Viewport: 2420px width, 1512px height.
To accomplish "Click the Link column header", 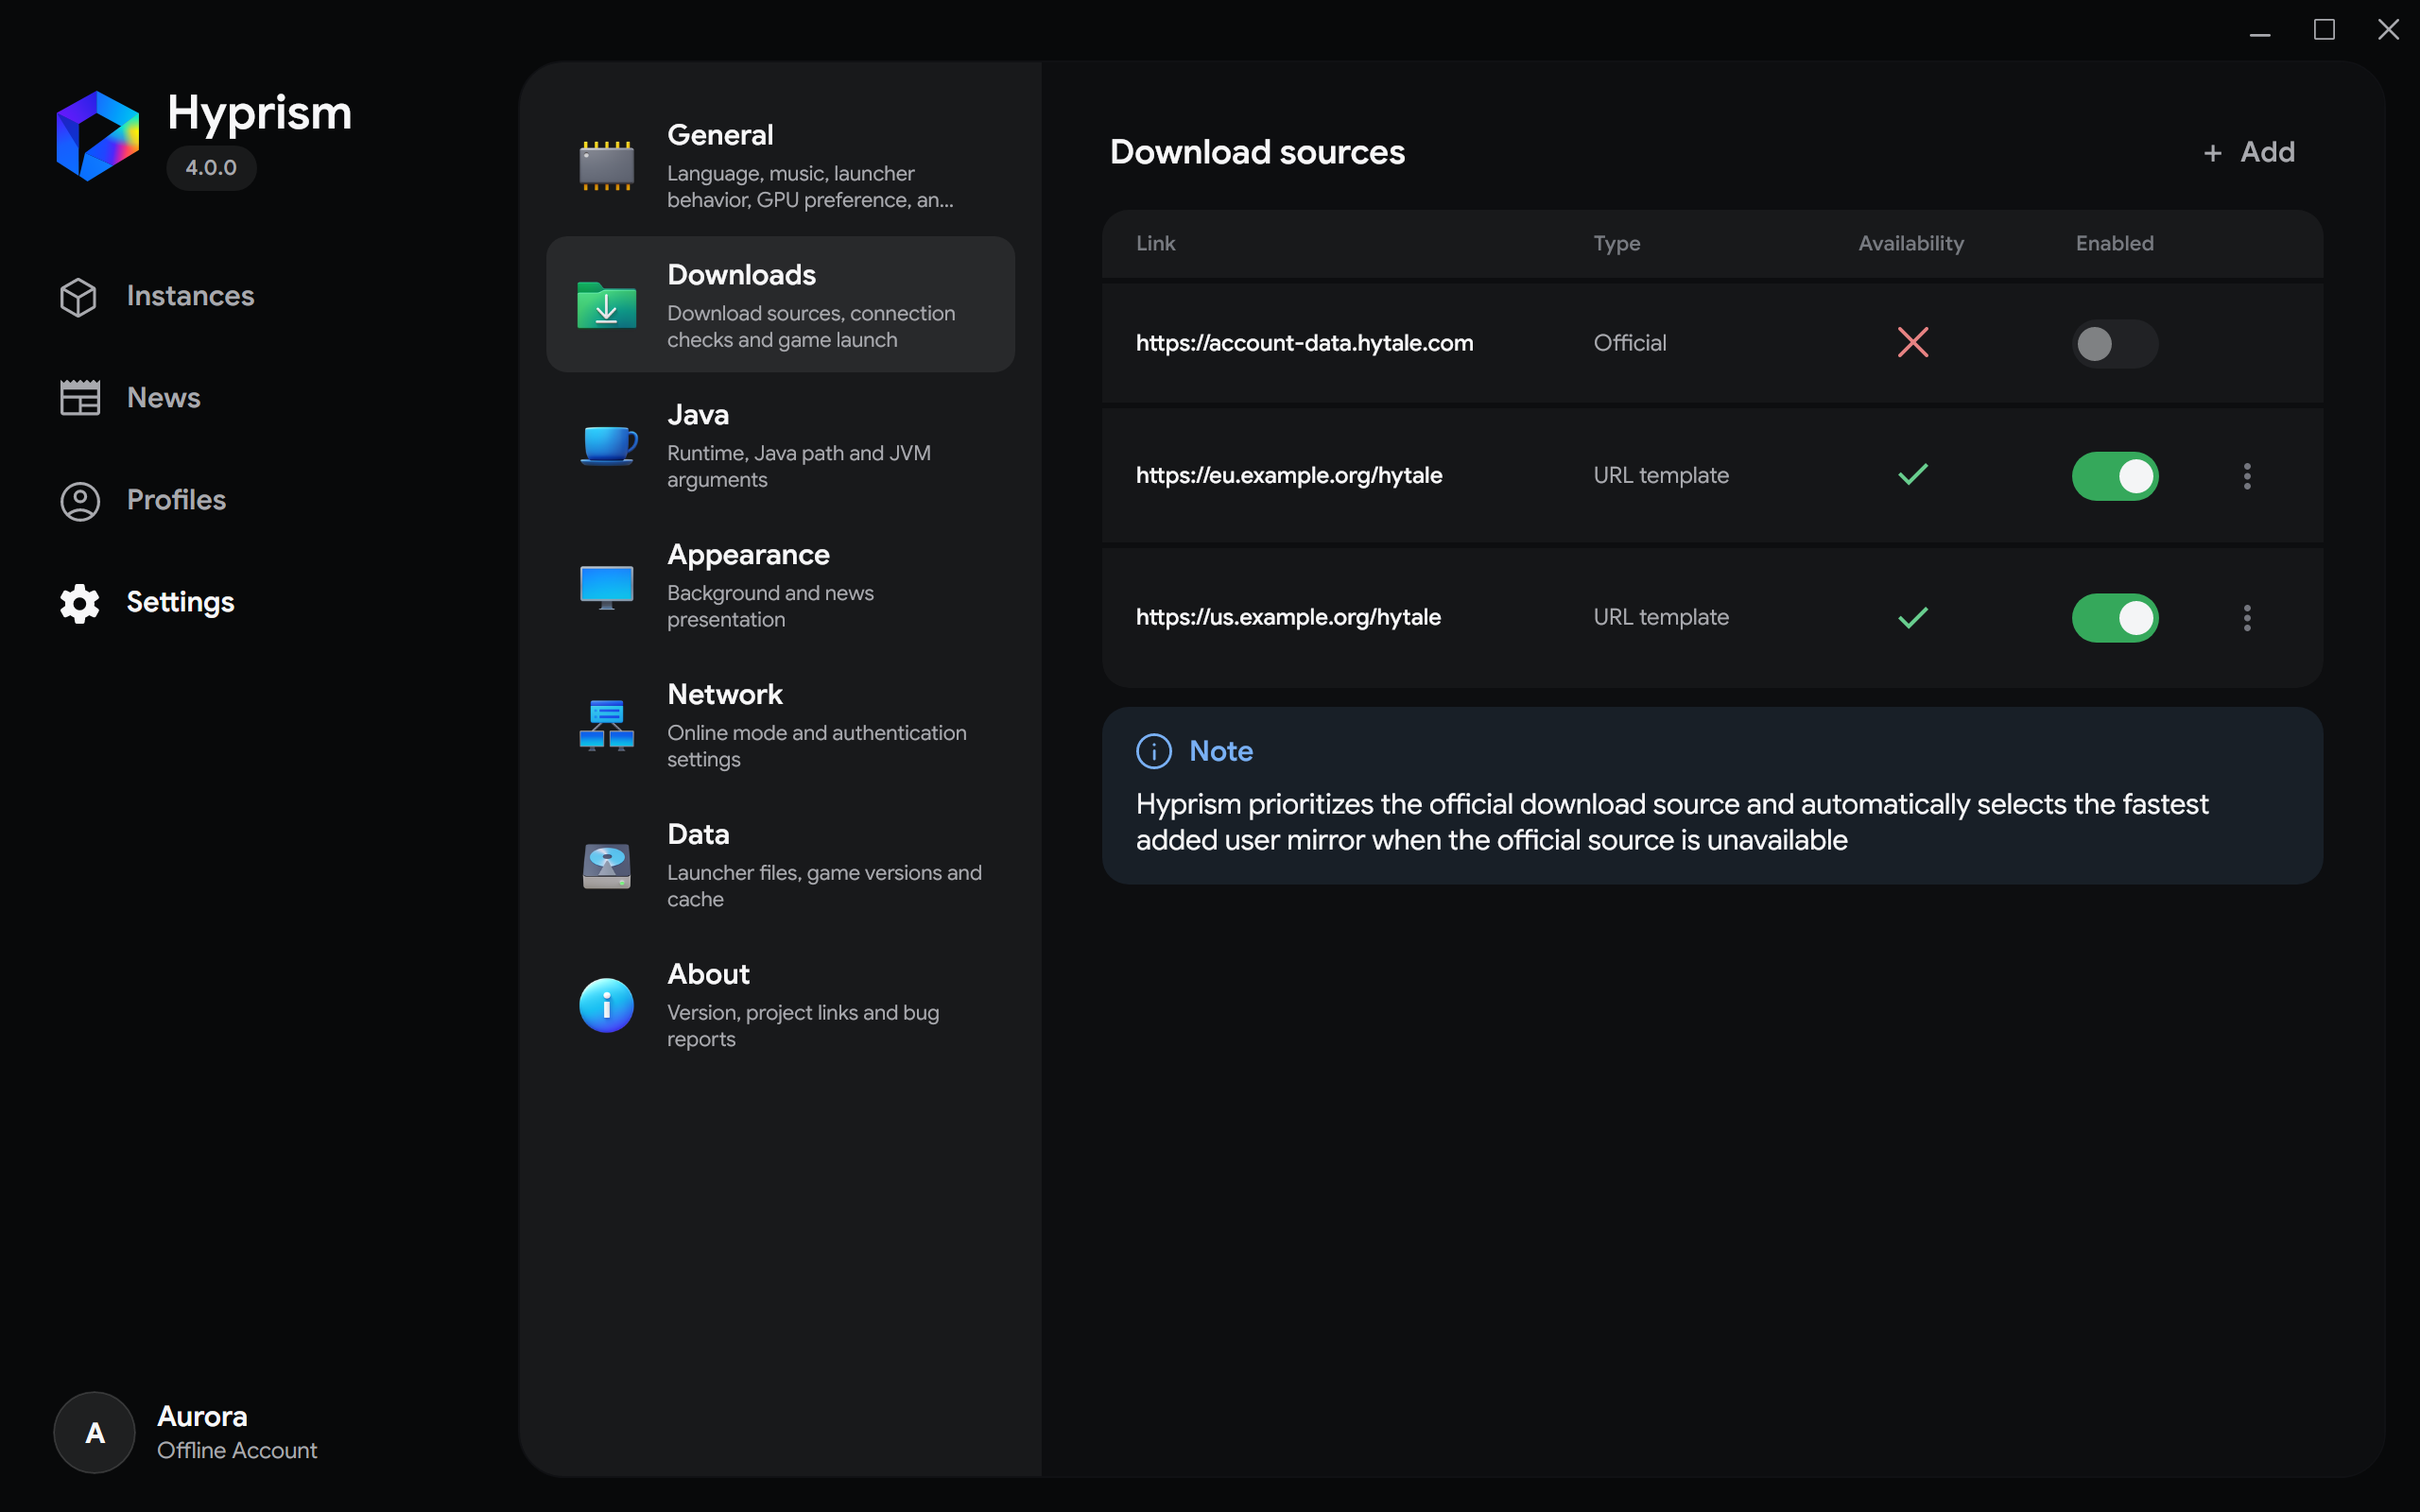I will [x=1155, y=243].
